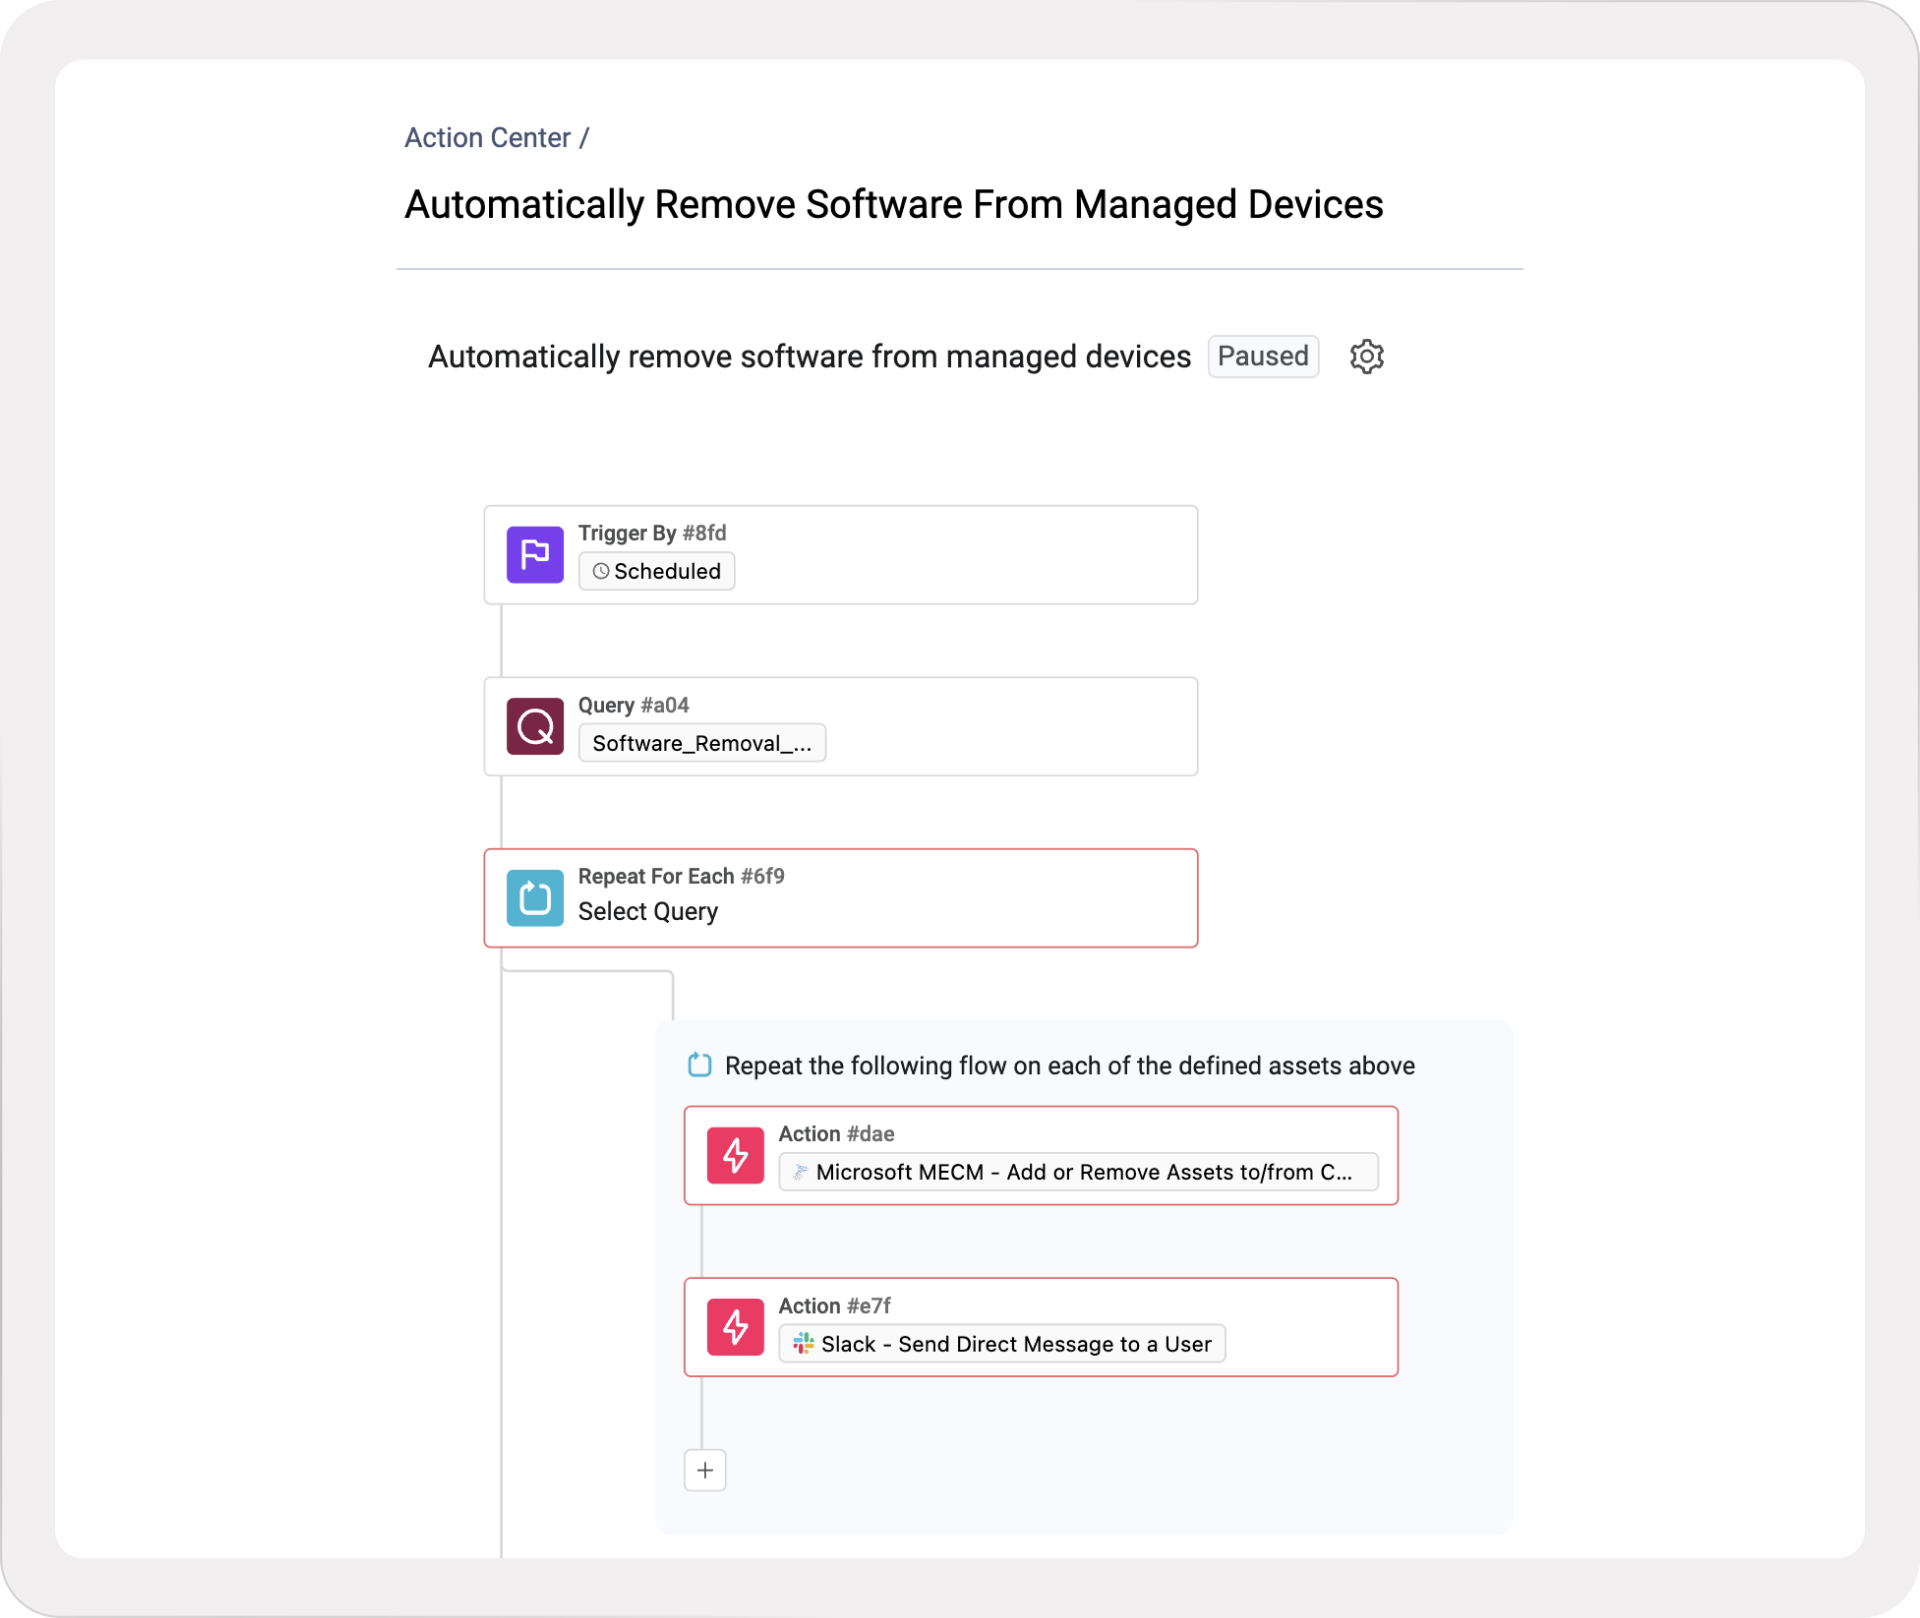Click the blue Repeat For Each loop icon
This screenshot has height=1618, width=1920.
(x=535, y=898)
